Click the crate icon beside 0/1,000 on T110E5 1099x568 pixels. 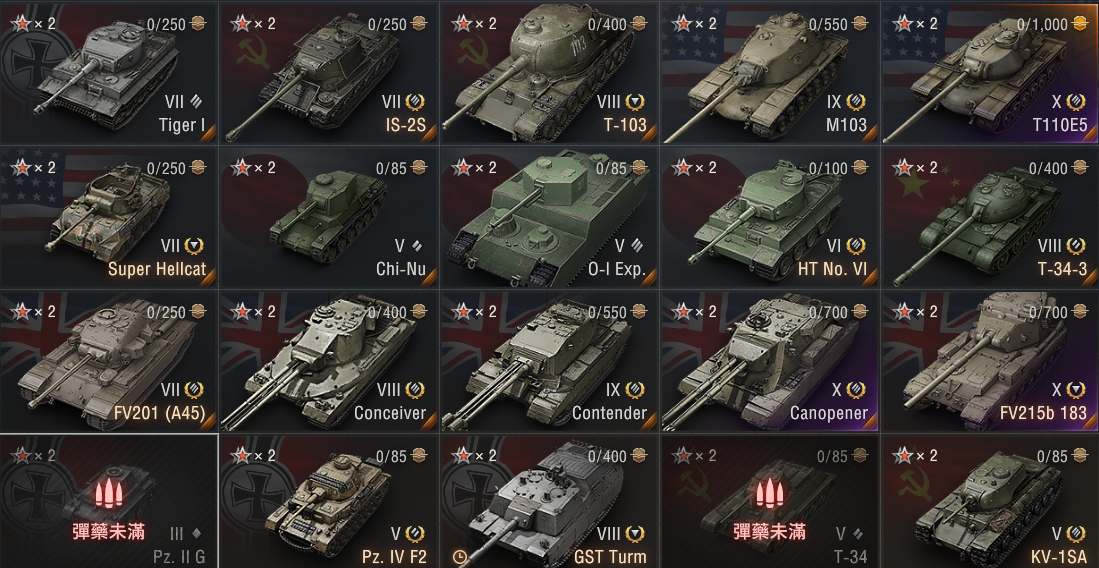[x=1079, y=25]
